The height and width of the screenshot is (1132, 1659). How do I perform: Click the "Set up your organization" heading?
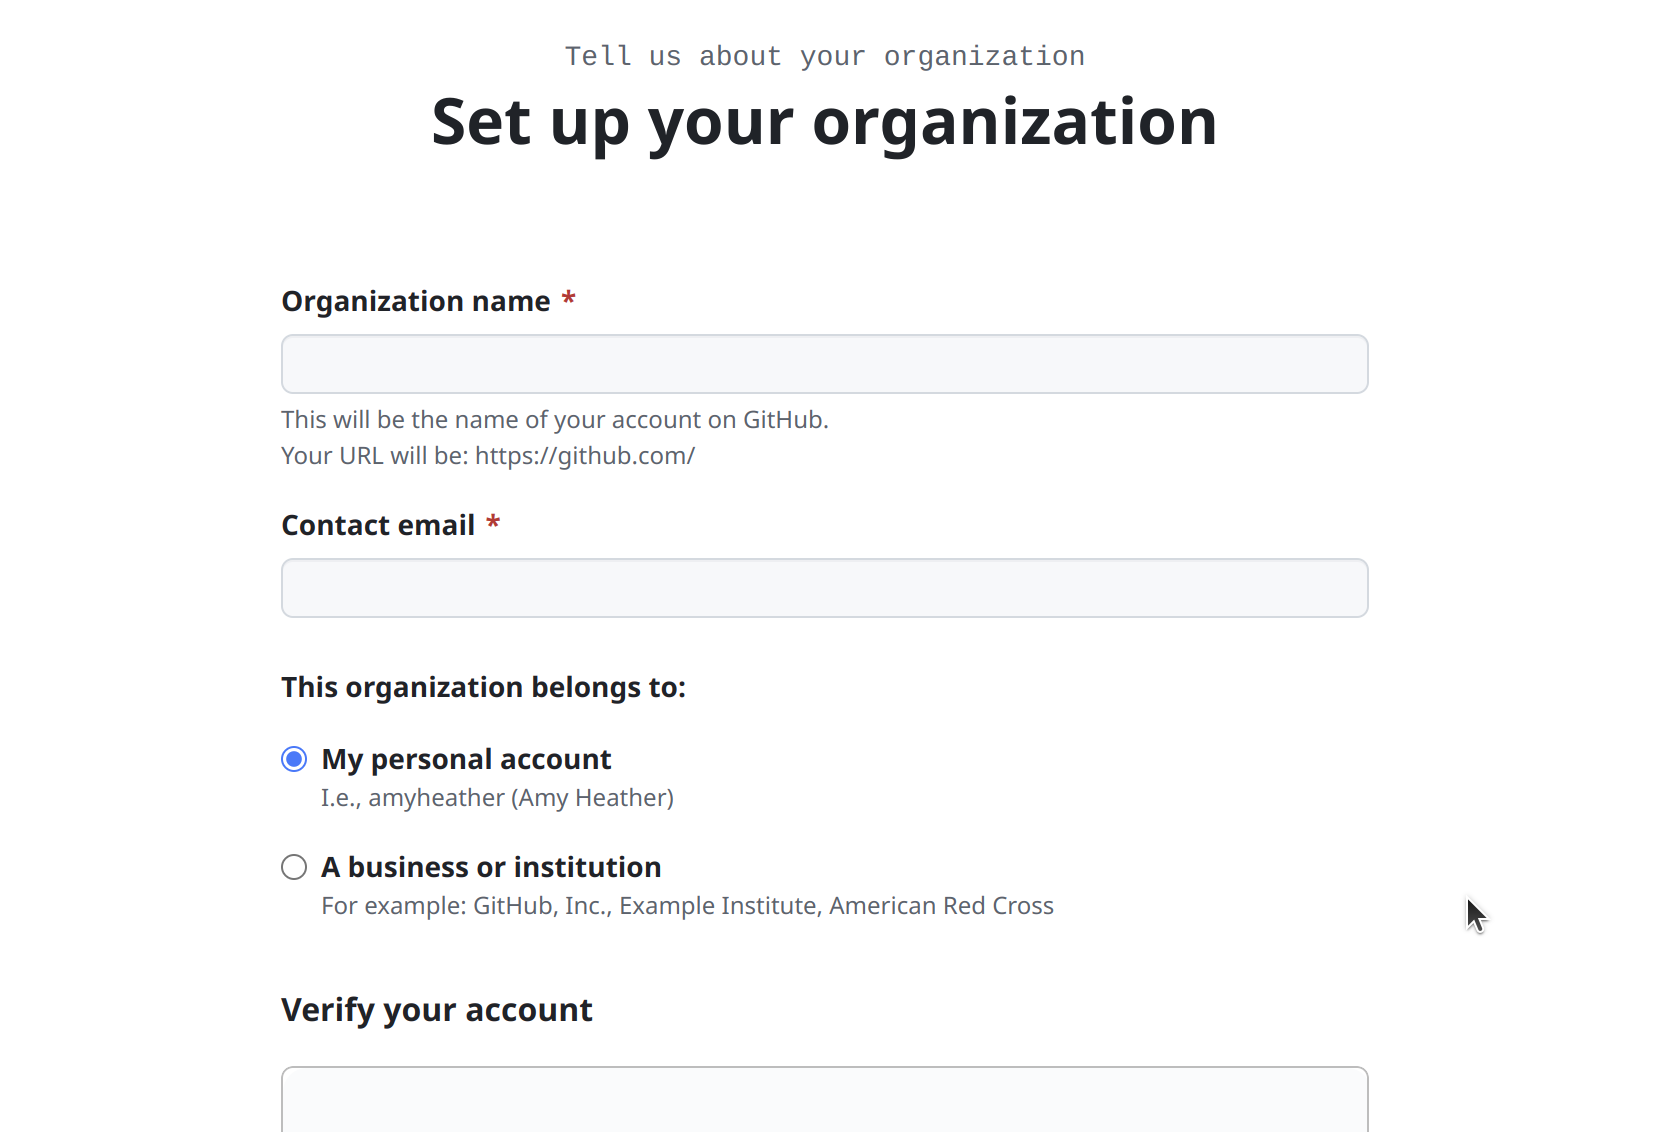click(824, 122)
